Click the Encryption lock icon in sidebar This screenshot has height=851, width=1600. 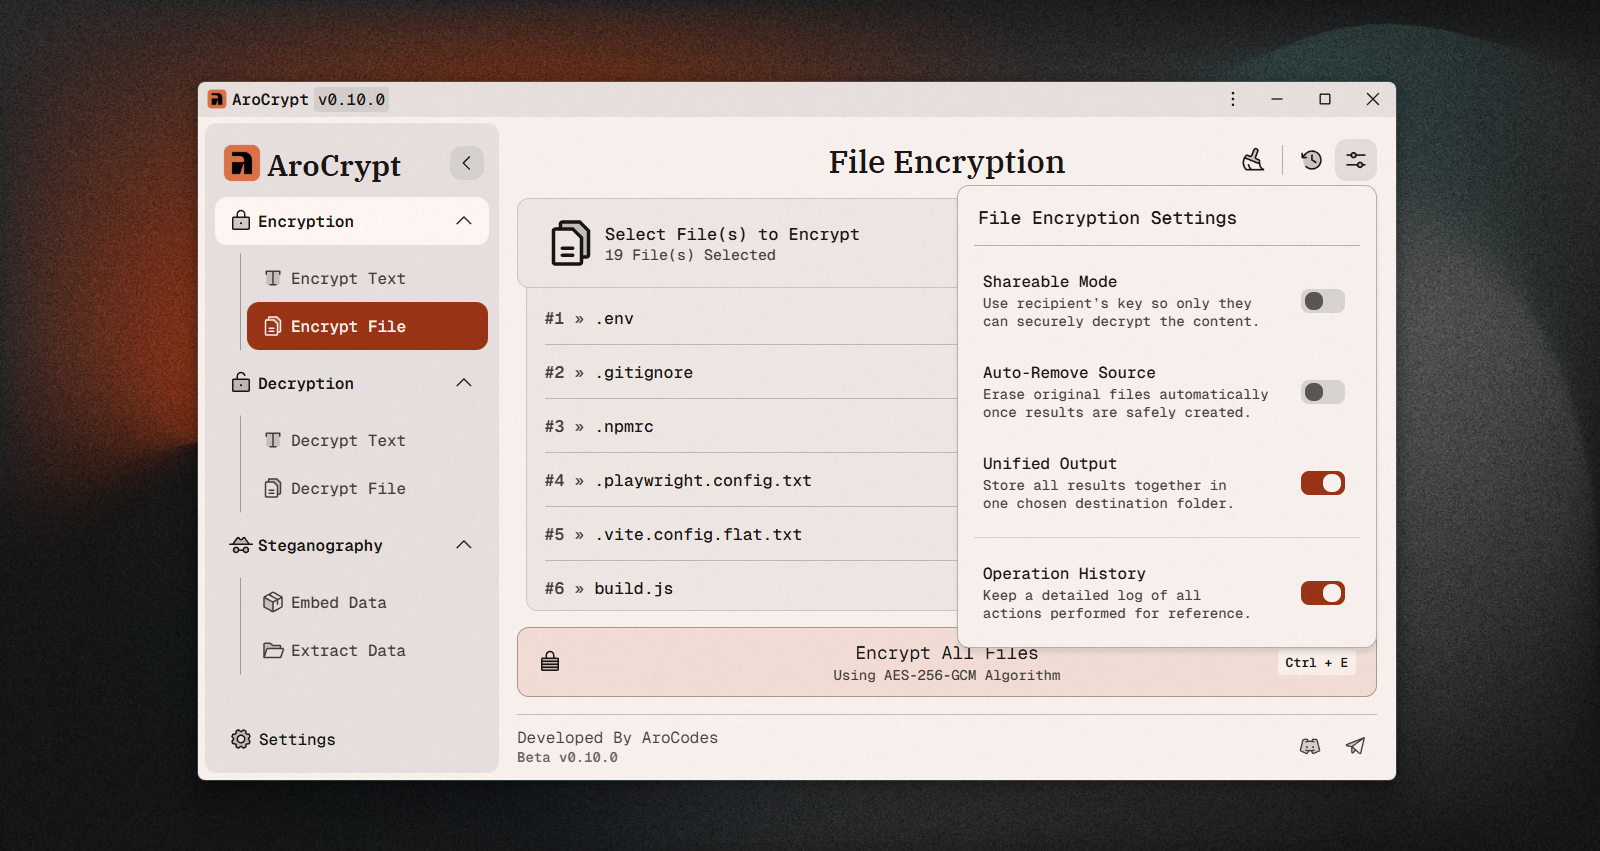241,221
